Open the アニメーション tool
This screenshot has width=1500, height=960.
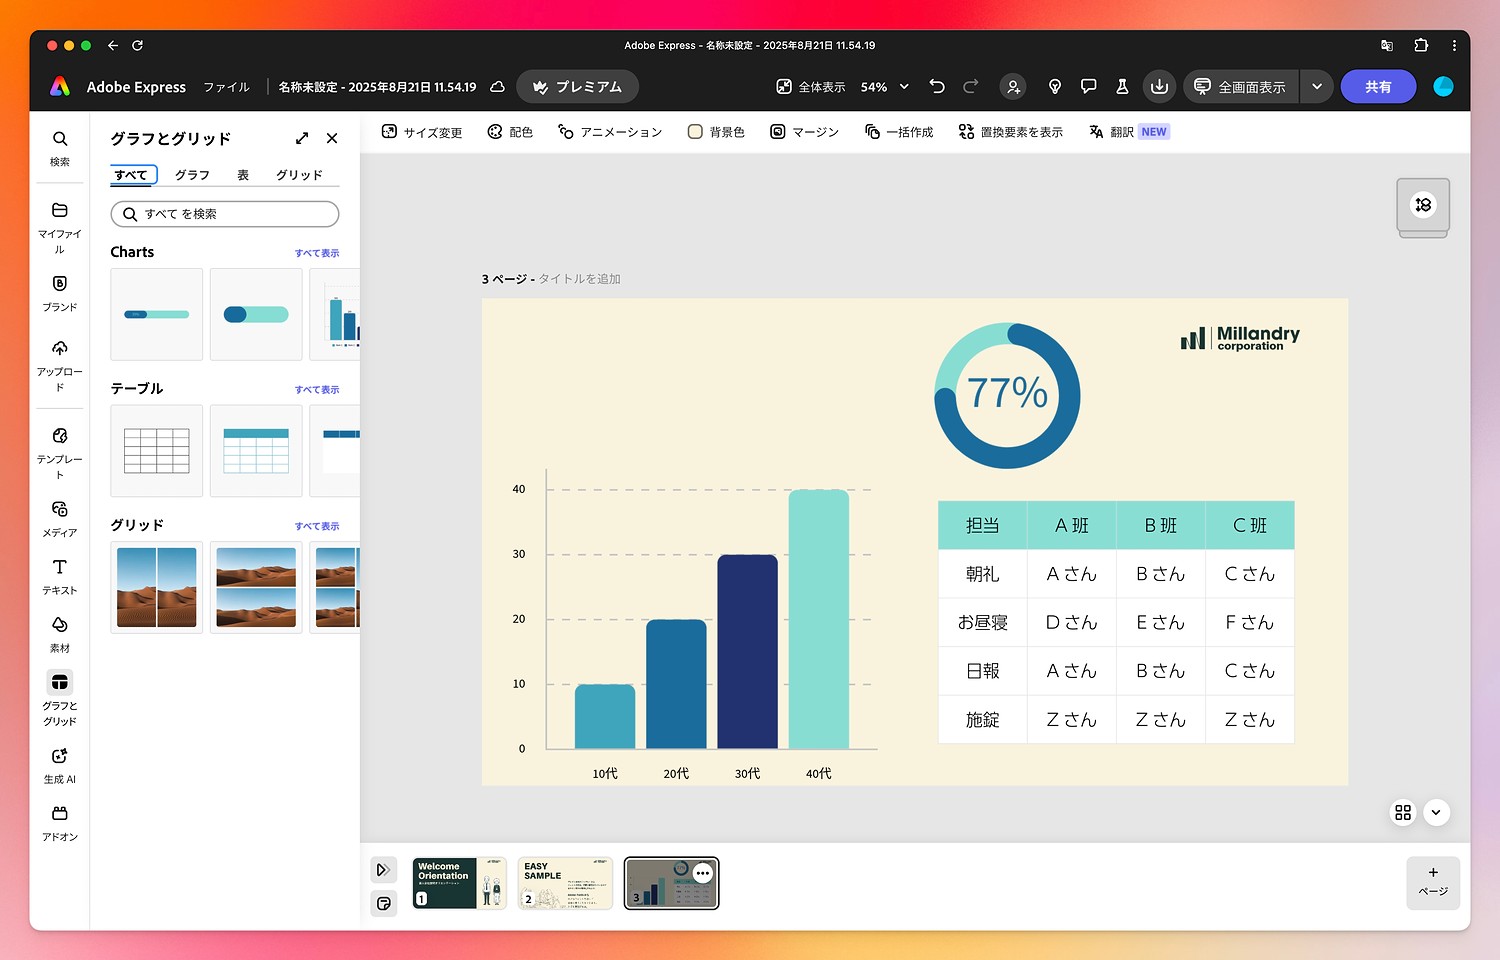coord(609,131)
